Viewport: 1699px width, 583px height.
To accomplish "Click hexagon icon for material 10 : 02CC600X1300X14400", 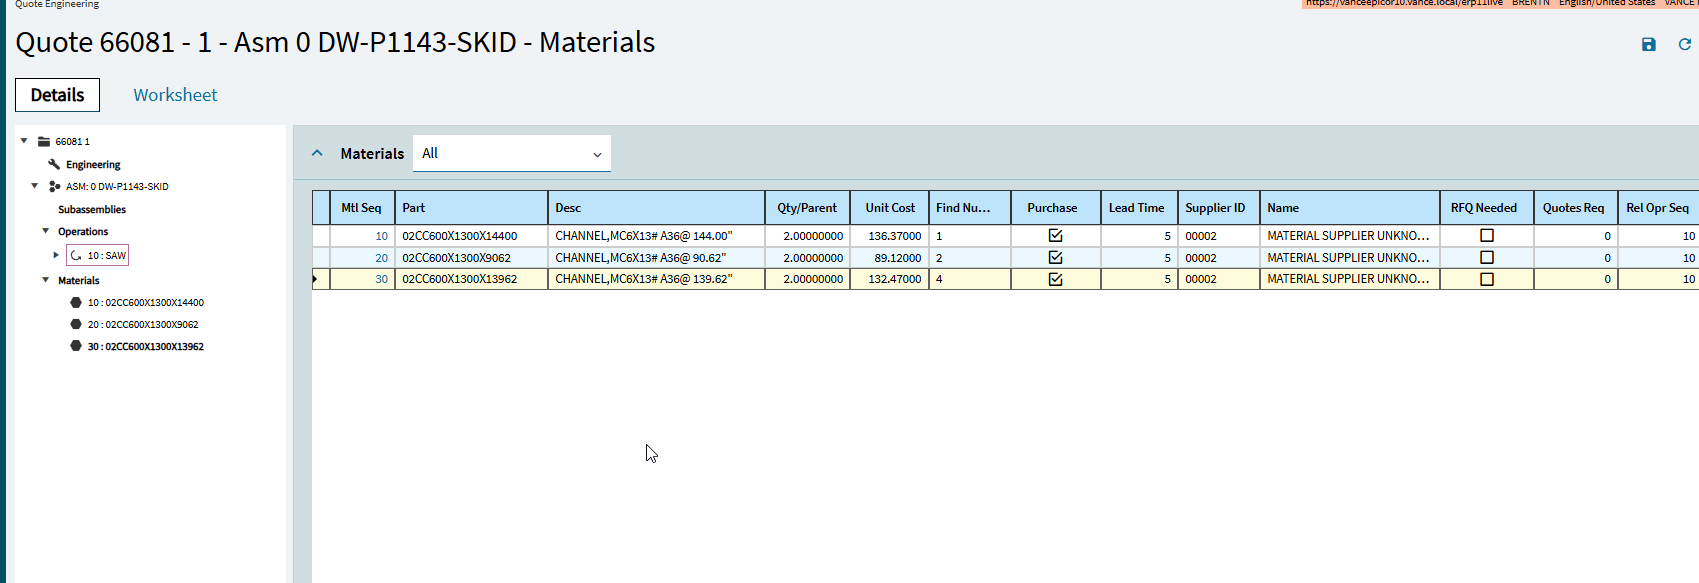I will 76,302.
